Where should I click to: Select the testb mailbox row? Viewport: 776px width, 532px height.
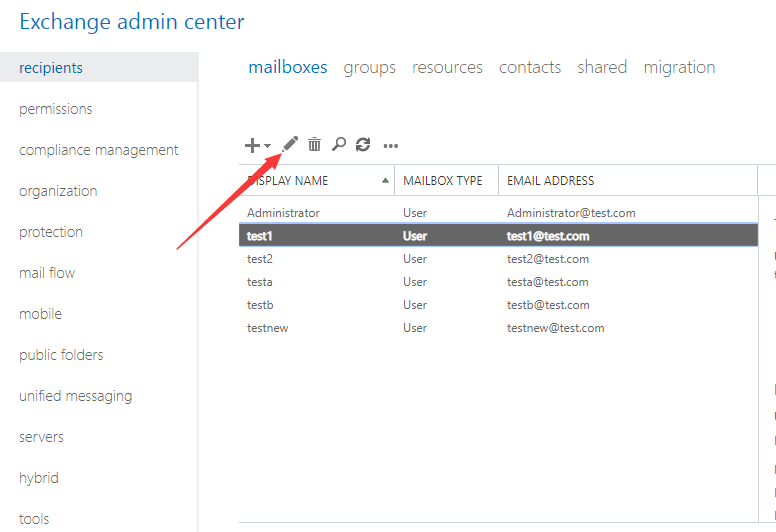[498, 305]
